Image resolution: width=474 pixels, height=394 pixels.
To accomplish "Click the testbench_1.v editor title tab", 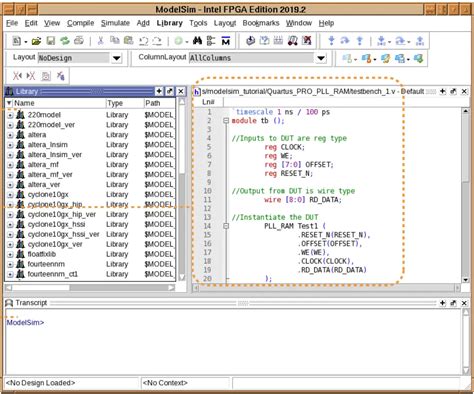I will pos(313,91).
